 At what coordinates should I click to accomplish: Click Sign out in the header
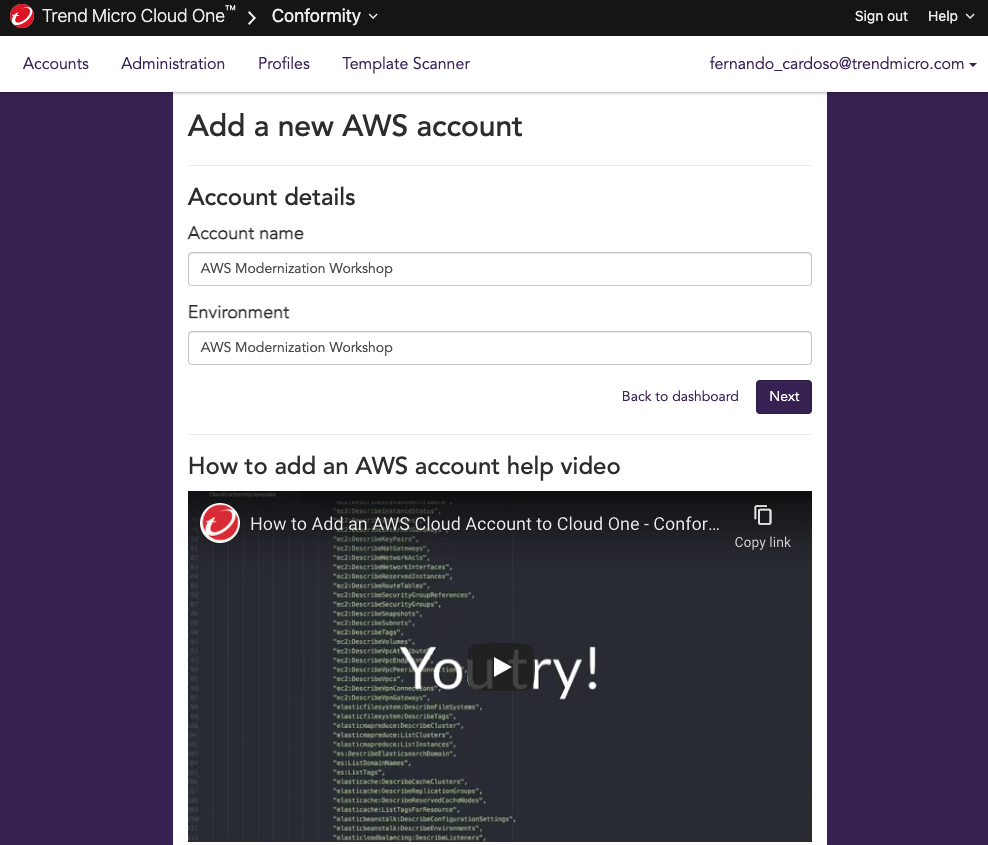(x=880, y=16)
